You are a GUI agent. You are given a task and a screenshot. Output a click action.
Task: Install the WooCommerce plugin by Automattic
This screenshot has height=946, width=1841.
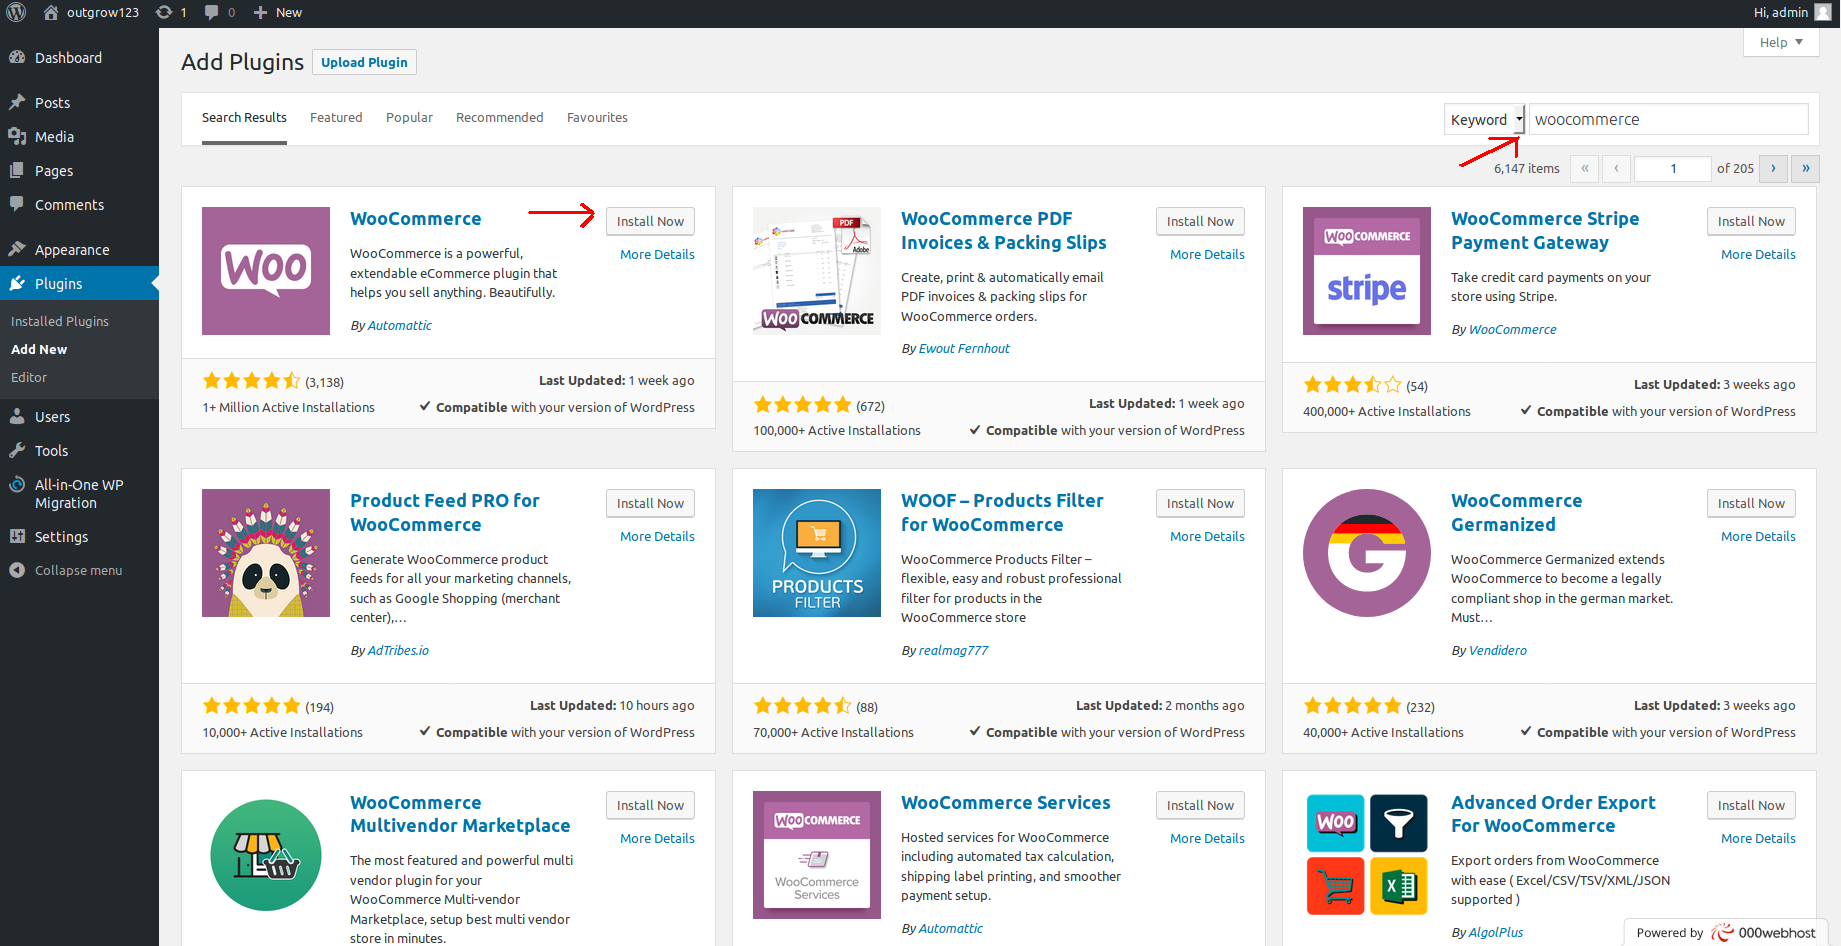[x=650, y=221]
